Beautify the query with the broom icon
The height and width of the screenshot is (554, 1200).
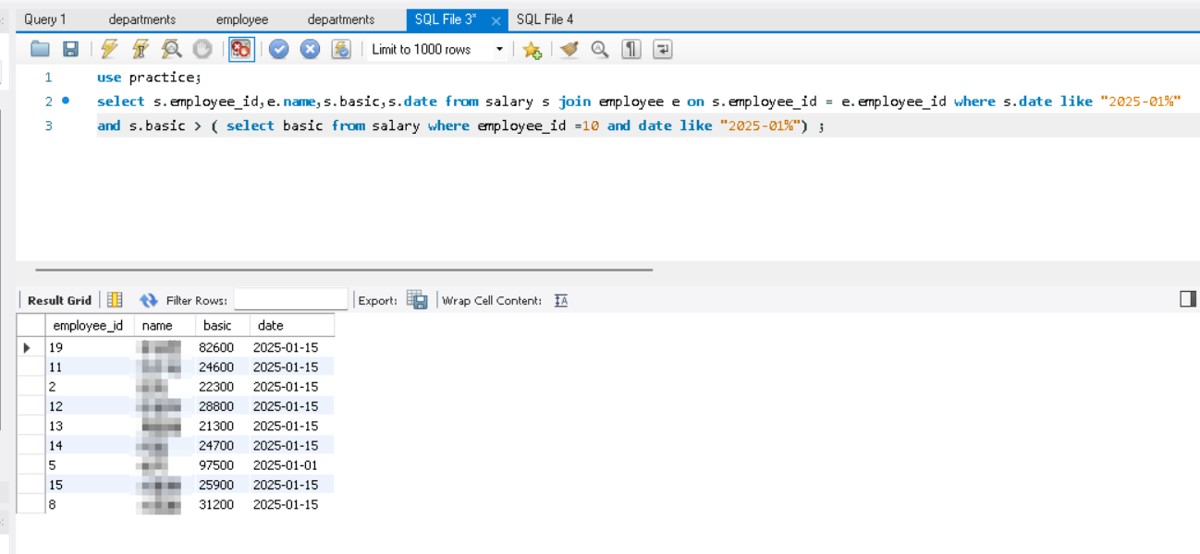(x=569, y=49)
